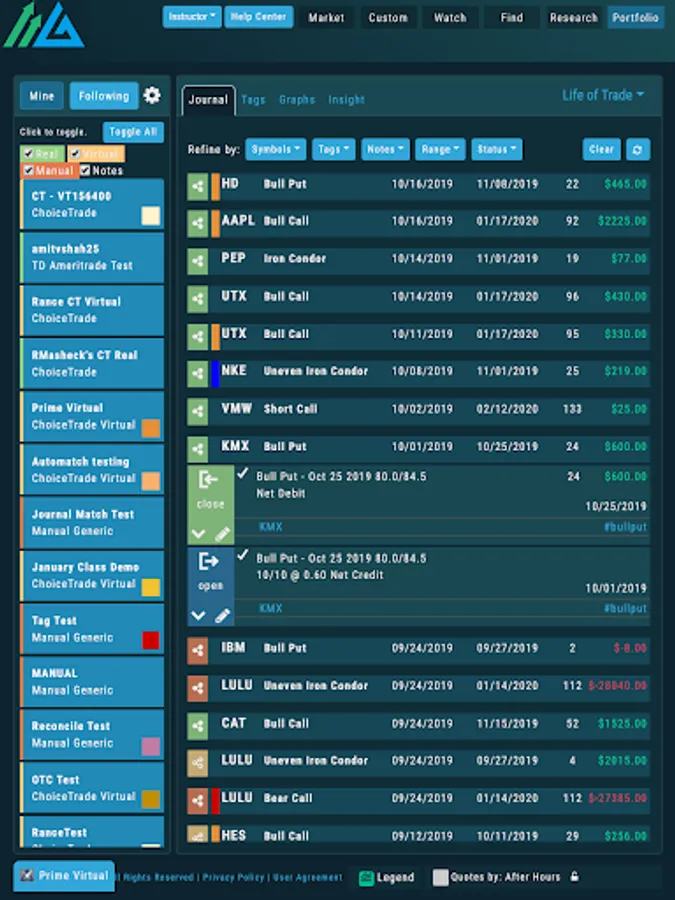Viewport: 675px width, 900px height.
Task: Click the share icon for VMW trade
Action: click(197, 412)
